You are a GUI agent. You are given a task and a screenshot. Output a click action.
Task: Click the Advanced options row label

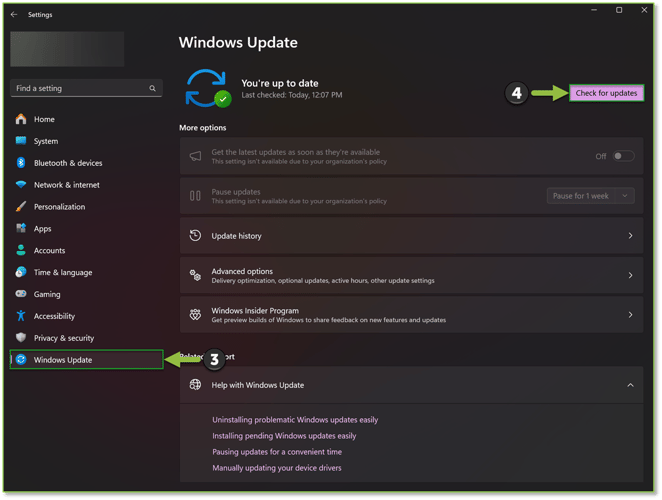tap(242, 271)
